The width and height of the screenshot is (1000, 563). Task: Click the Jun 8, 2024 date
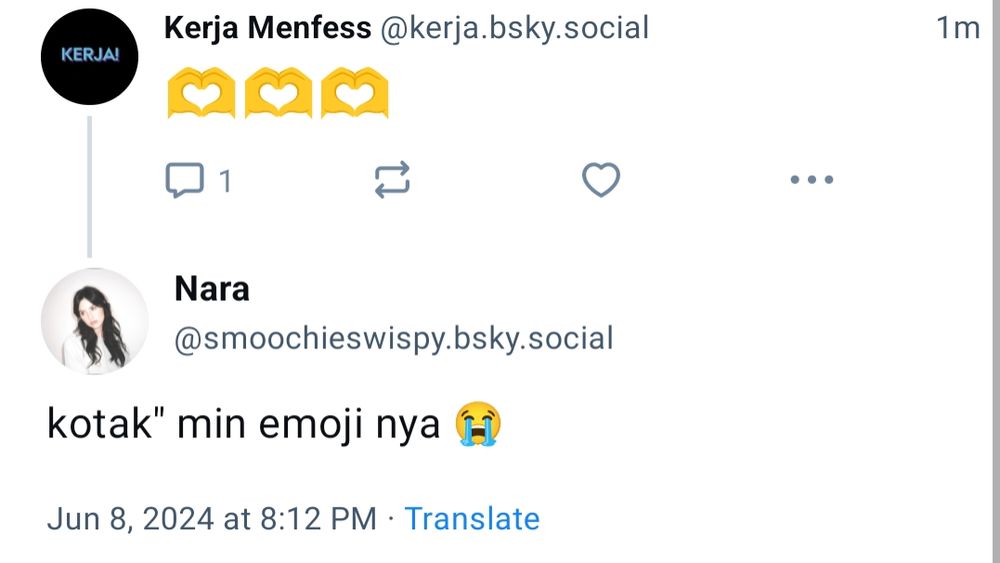211,519
